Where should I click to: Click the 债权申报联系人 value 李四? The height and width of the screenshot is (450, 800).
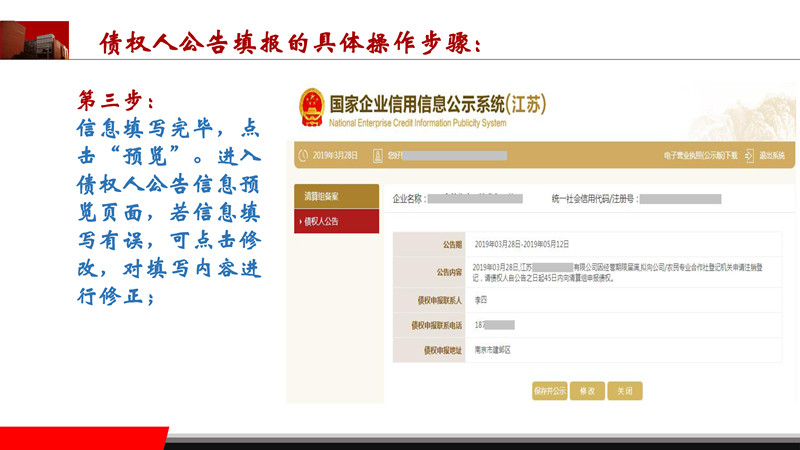481,300
